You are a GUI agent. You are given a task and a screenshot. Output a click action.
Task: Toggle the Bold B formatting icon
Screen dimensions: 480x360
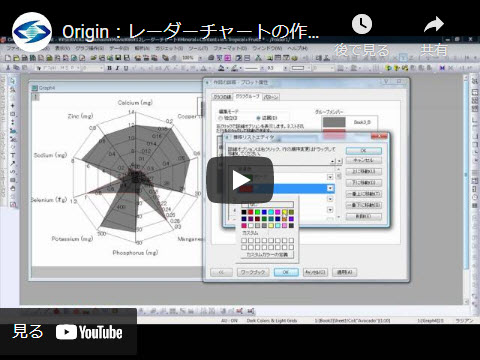(109, 68)
